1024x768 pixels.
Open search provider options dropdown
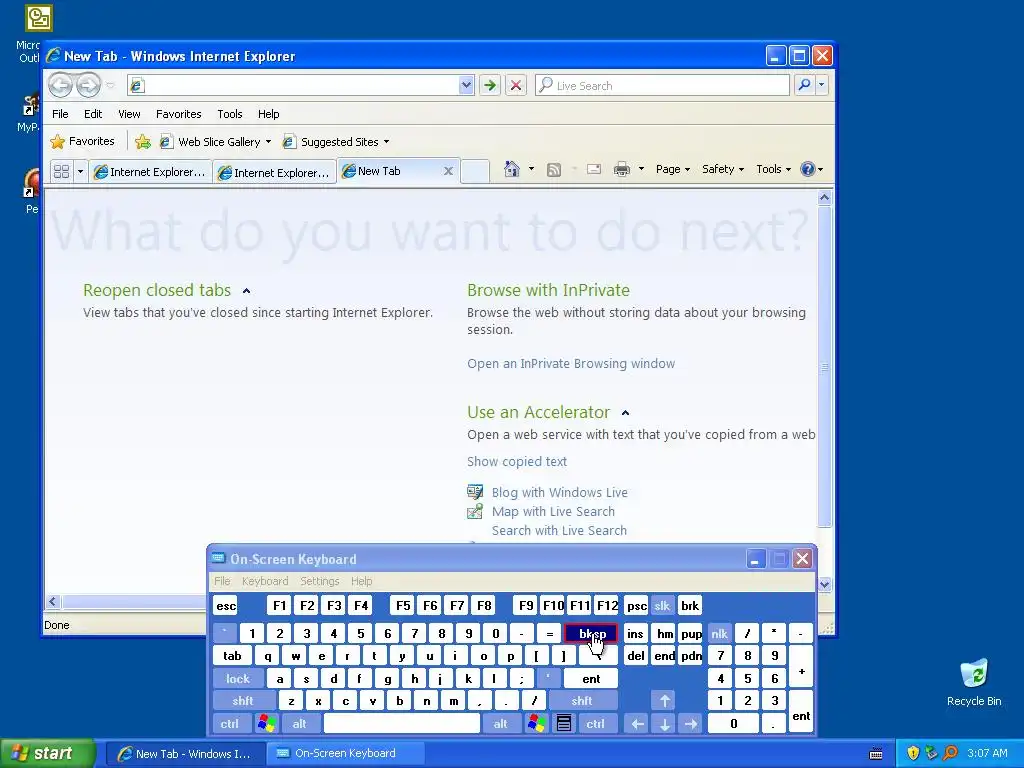tap(822, 85)
